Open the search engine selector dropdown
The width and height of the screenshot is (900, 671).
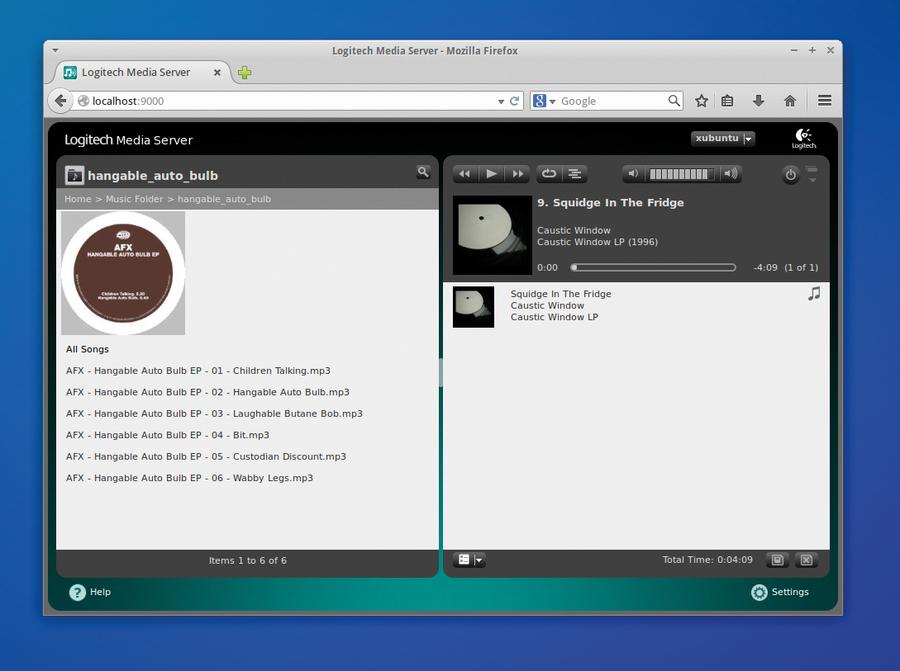click(544, 101)
